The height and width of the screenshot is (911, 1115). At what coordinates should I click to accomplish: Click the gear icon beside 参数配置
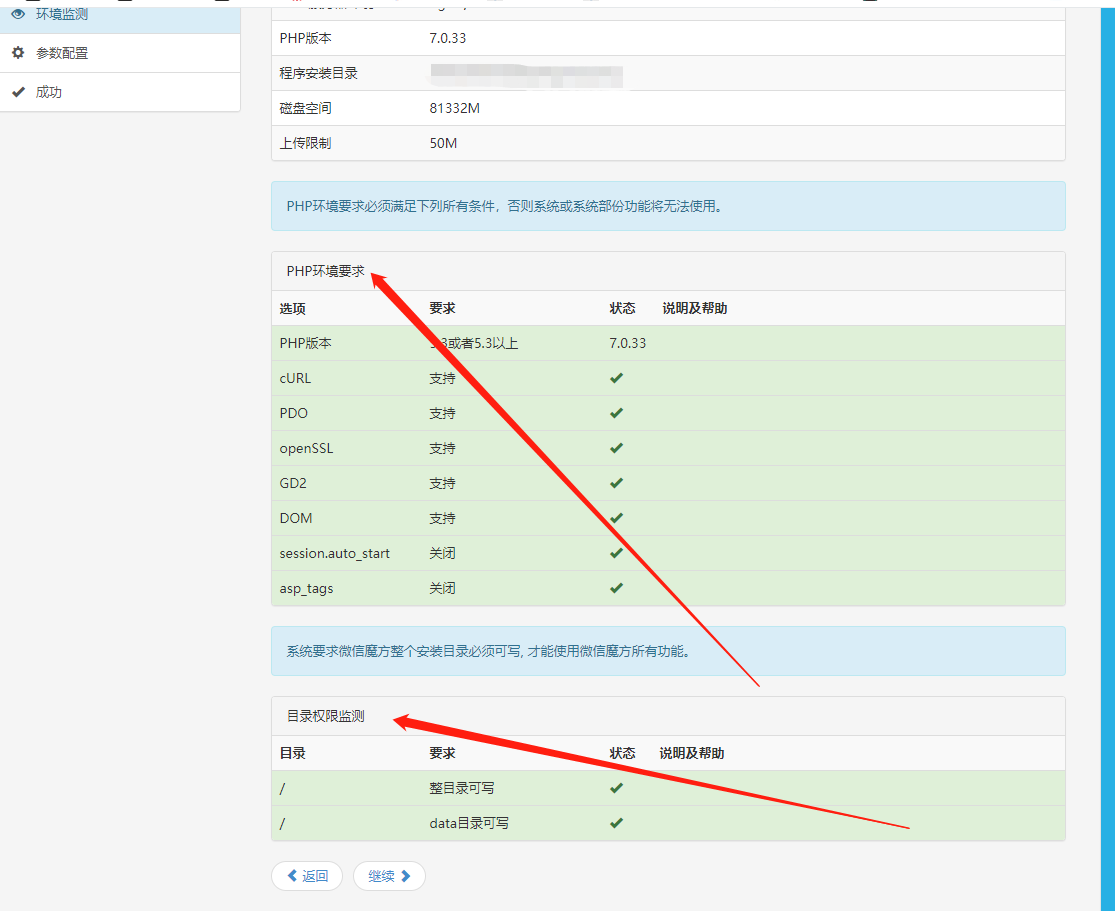[18, 53]
